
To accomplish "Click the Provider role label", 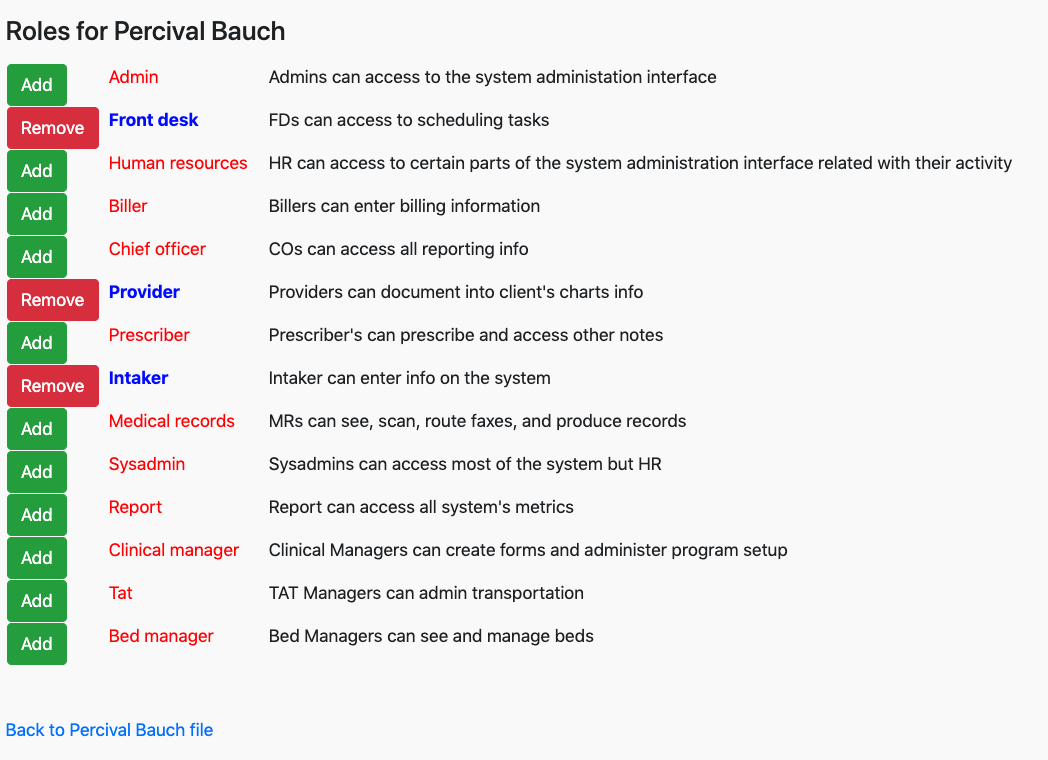I will coord(144,292).
